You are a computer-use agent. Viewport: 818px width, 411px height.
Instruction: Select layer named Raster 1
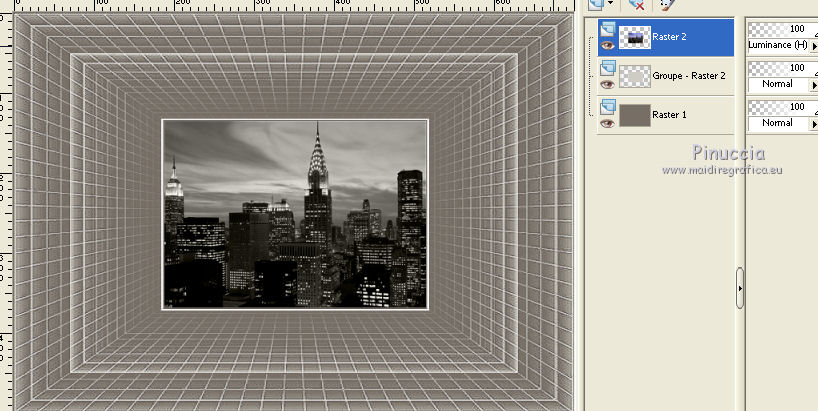(669, 115)
